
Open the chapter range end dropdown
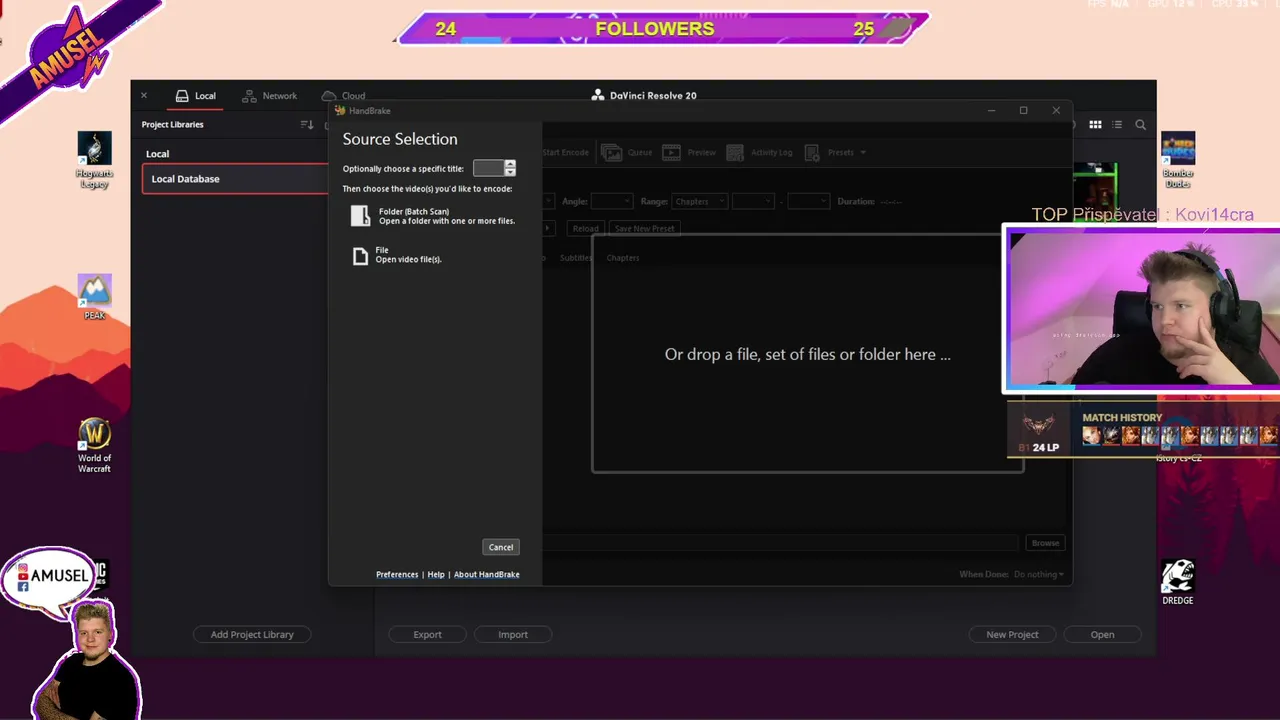tap(808, 201)
